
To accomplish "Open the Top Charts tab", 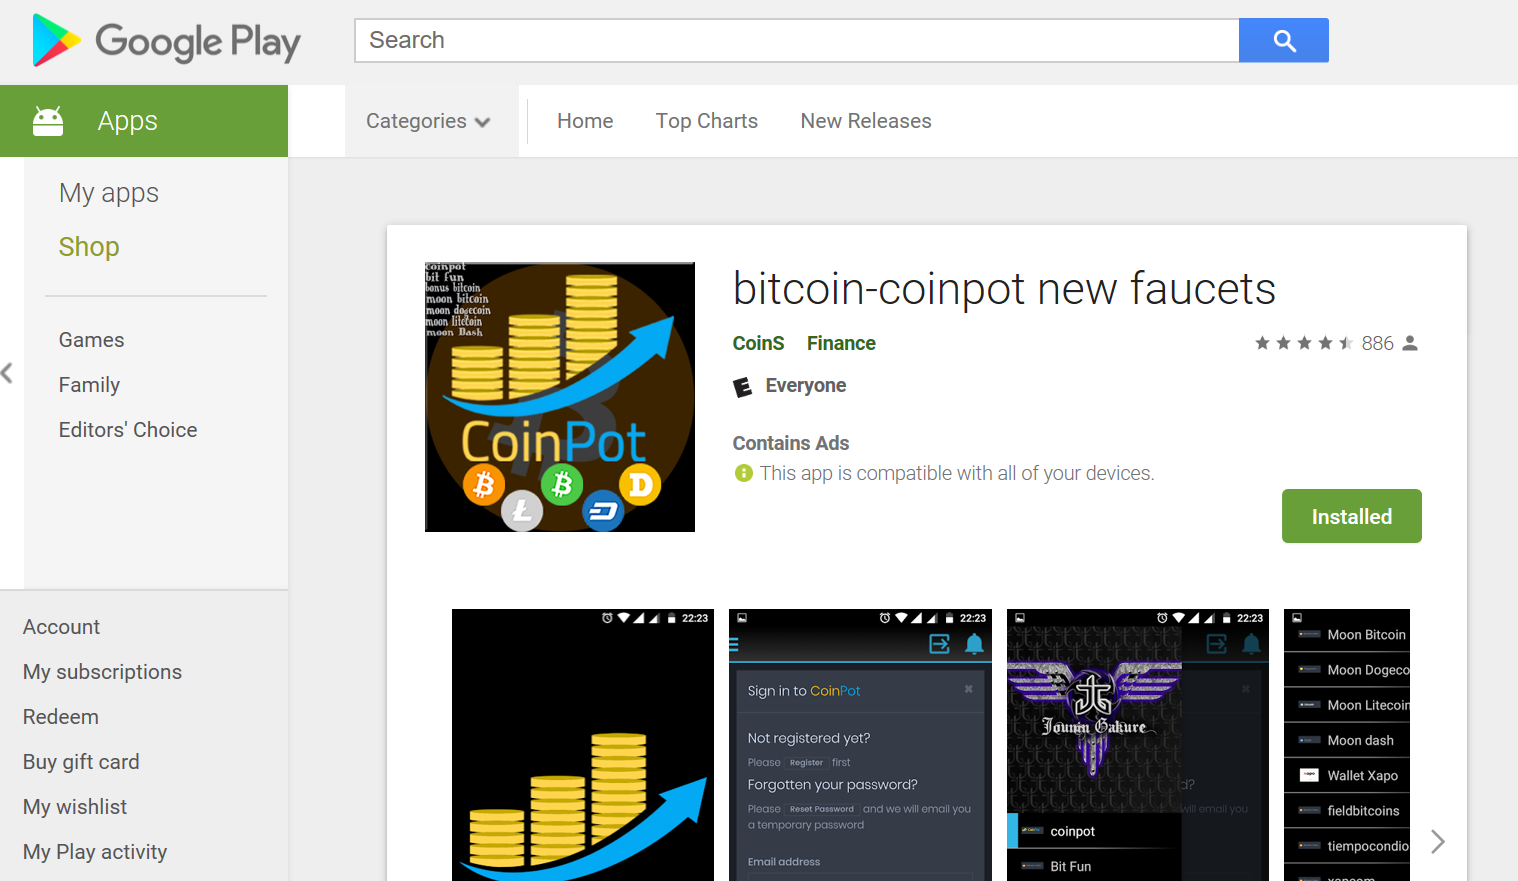I will coord(707,121).
